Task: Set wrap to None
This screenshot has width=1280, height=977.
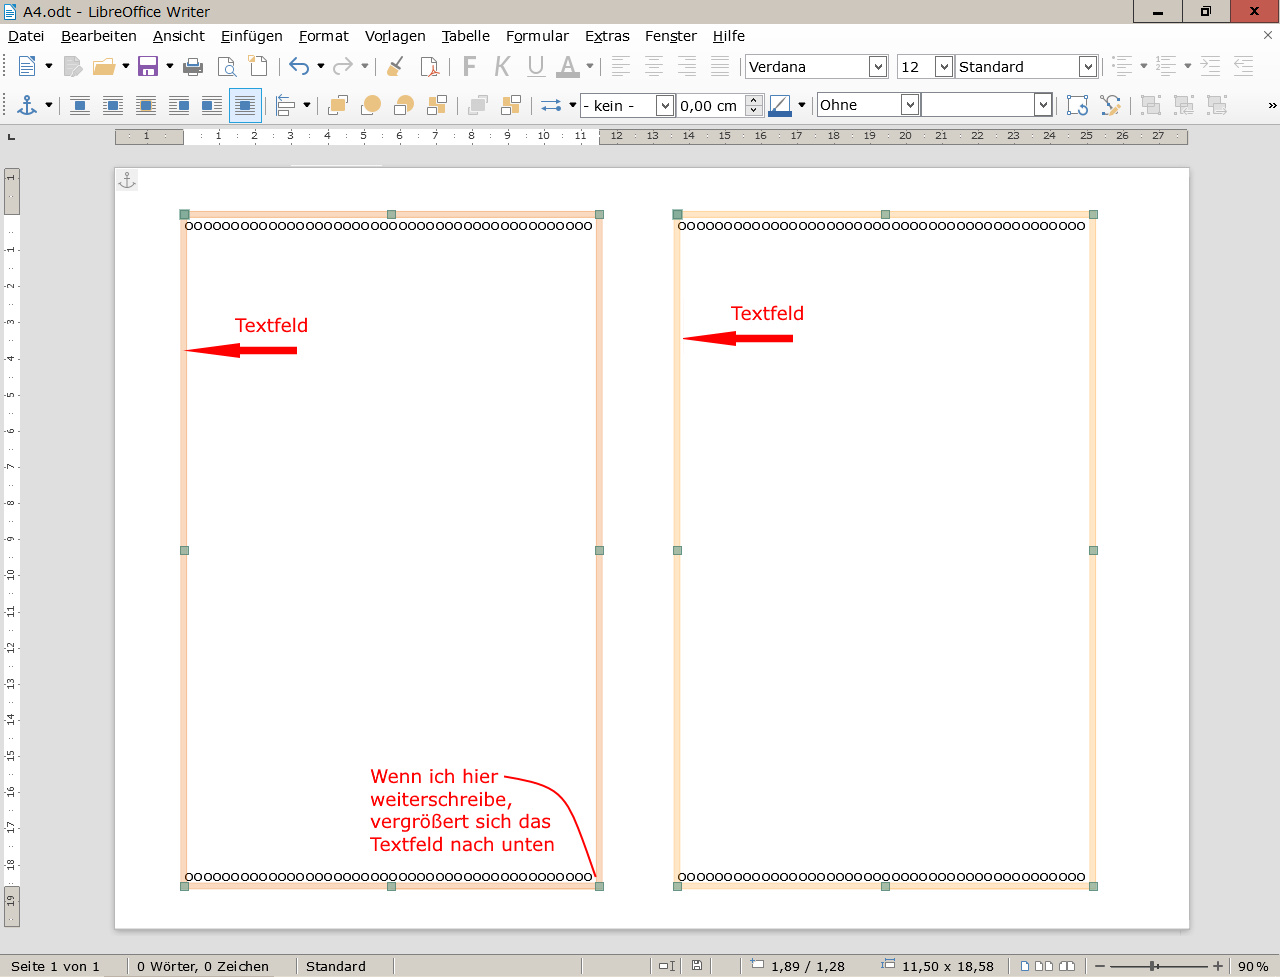Action: click(x=80, y=105)
